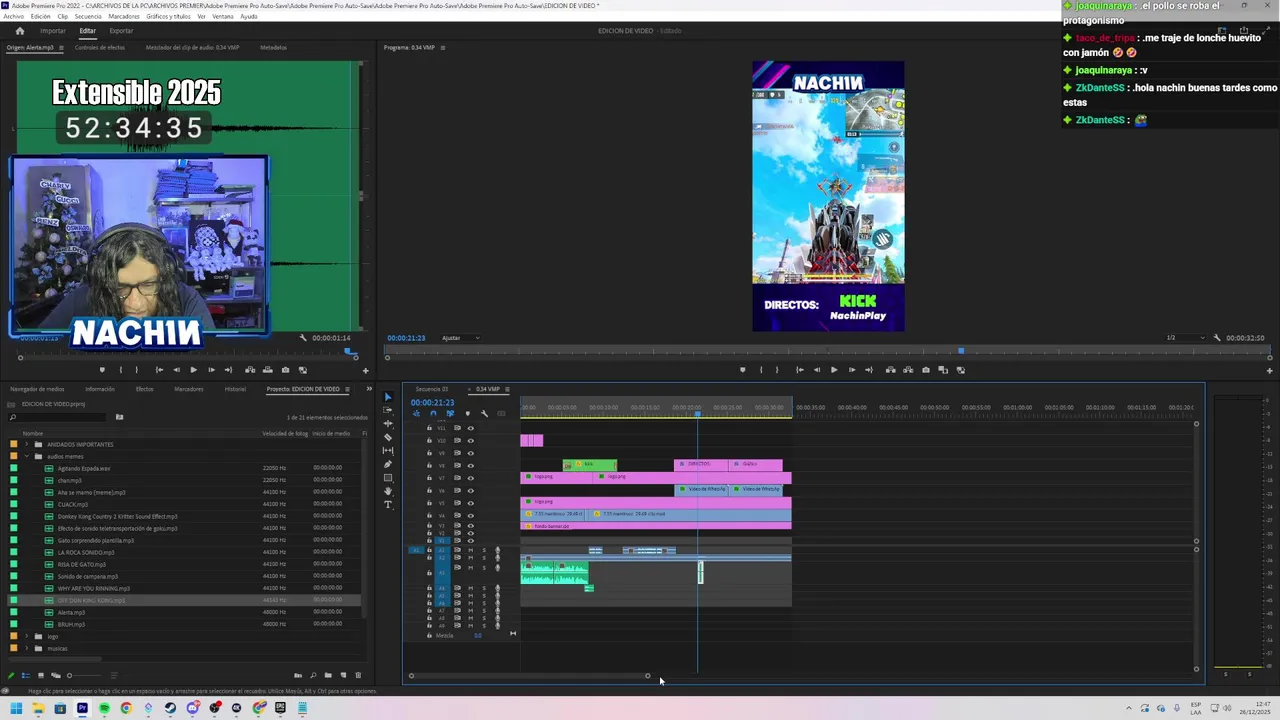
Task: Toggle sync lock on track V4
Action: pos(457,516)
